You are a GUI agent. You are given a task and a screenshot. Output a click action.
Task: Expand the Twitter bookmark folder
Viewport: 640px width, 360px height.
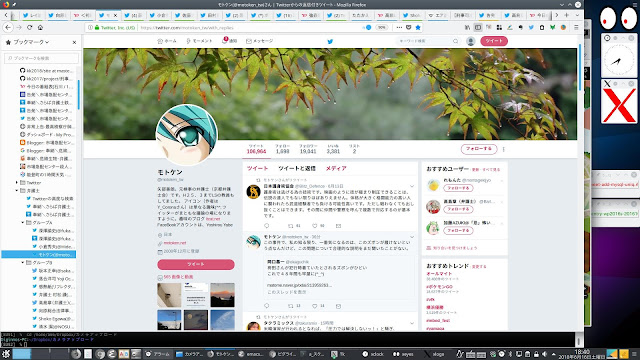pyautogui.click(x=17, y=182)
